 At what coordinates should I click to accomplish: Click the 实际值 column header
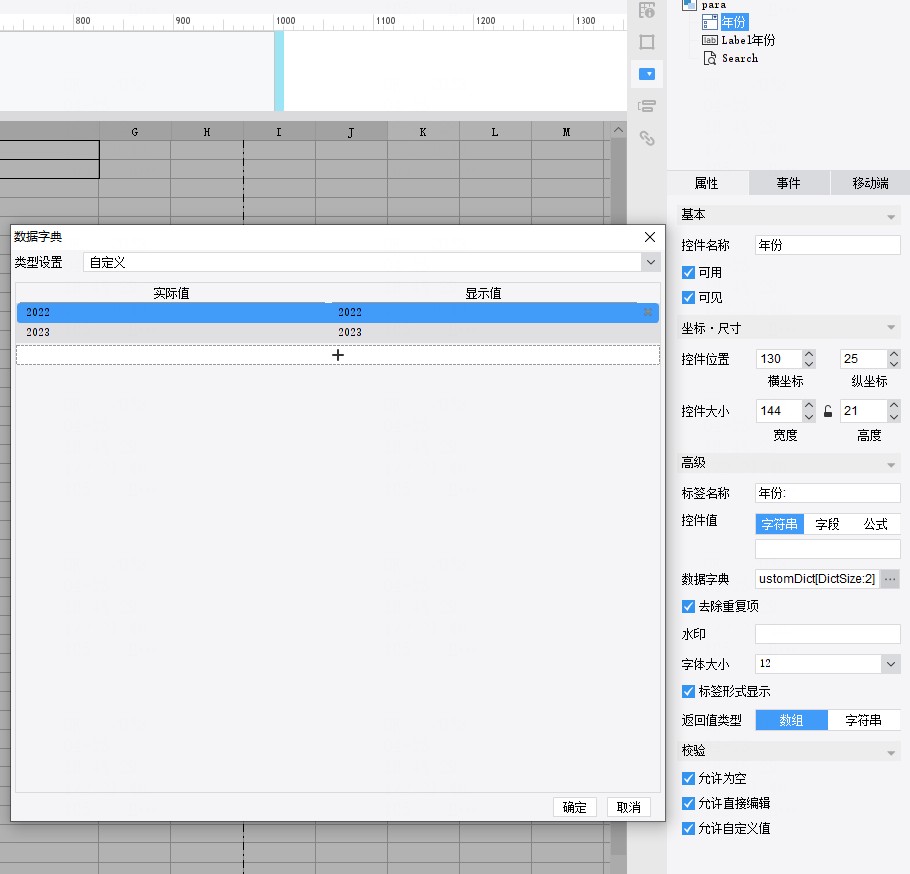(172, 293)
